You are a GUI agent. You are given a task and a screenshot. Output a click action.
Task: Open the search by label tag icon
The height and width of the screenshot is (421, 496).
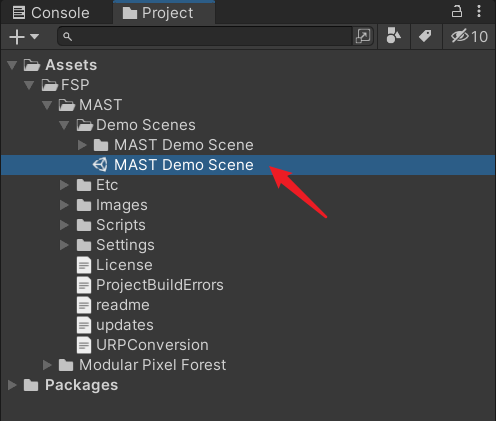(425, 36)
